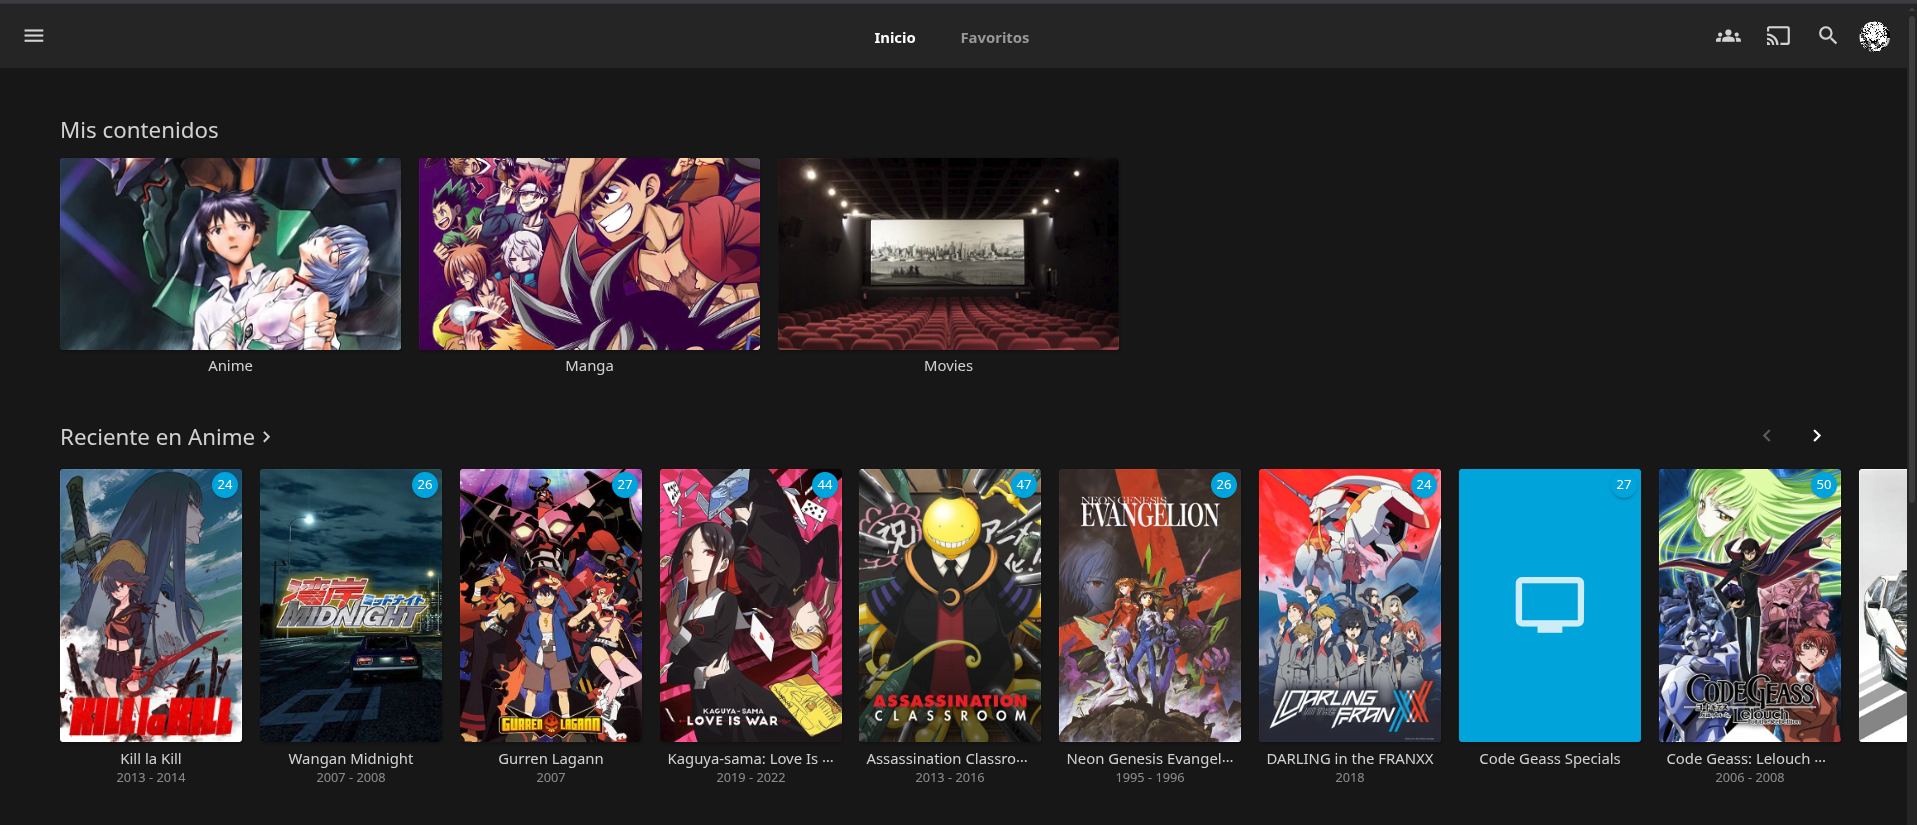
Task: Click the 24 badge on DARLING in the FRANXX
Action: 1424,485
